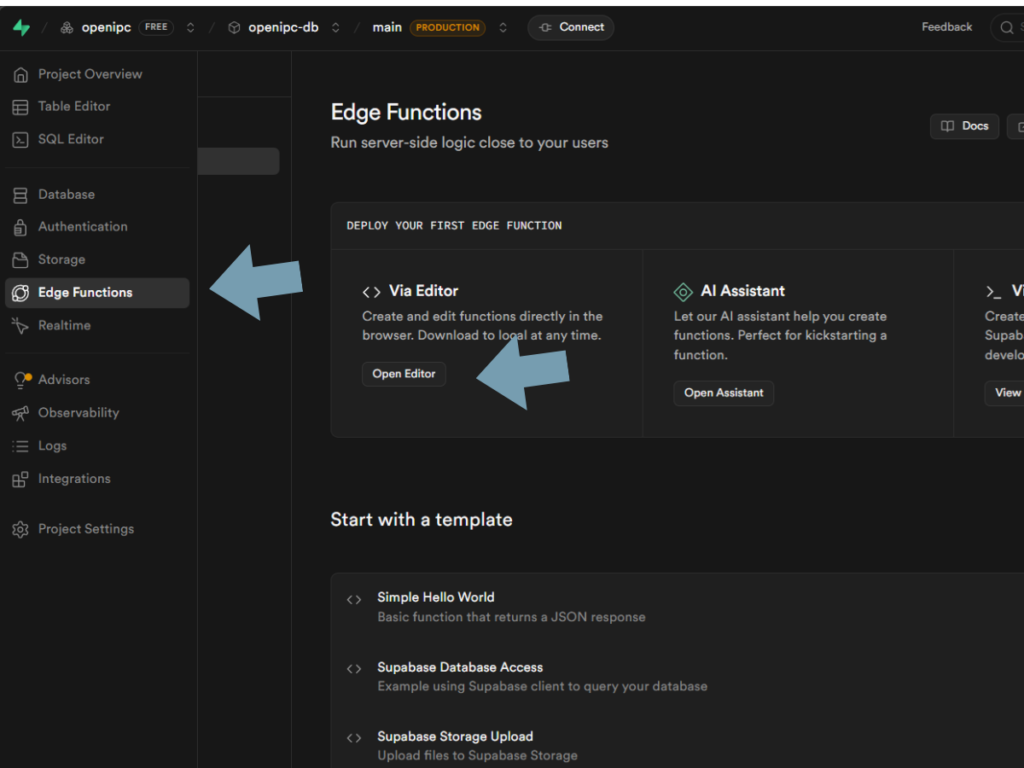Image resolution: width=1024 pixels, height=768 pixels.
Task: Click the Simple Hello World code icon
Action: pyautogui.click(x=354, y=600)
